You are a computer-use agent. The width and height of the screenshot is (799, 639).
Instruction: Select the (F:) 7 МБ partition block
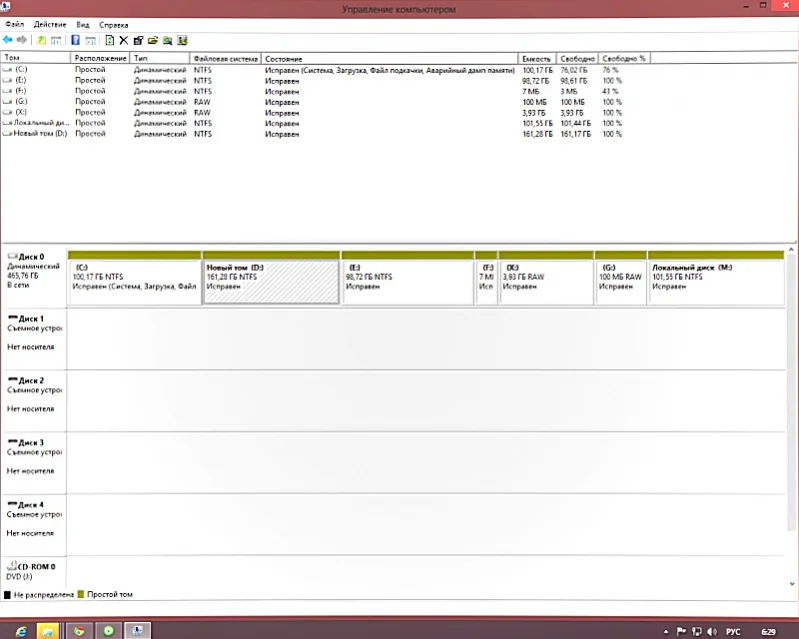[x=486, y=278]
